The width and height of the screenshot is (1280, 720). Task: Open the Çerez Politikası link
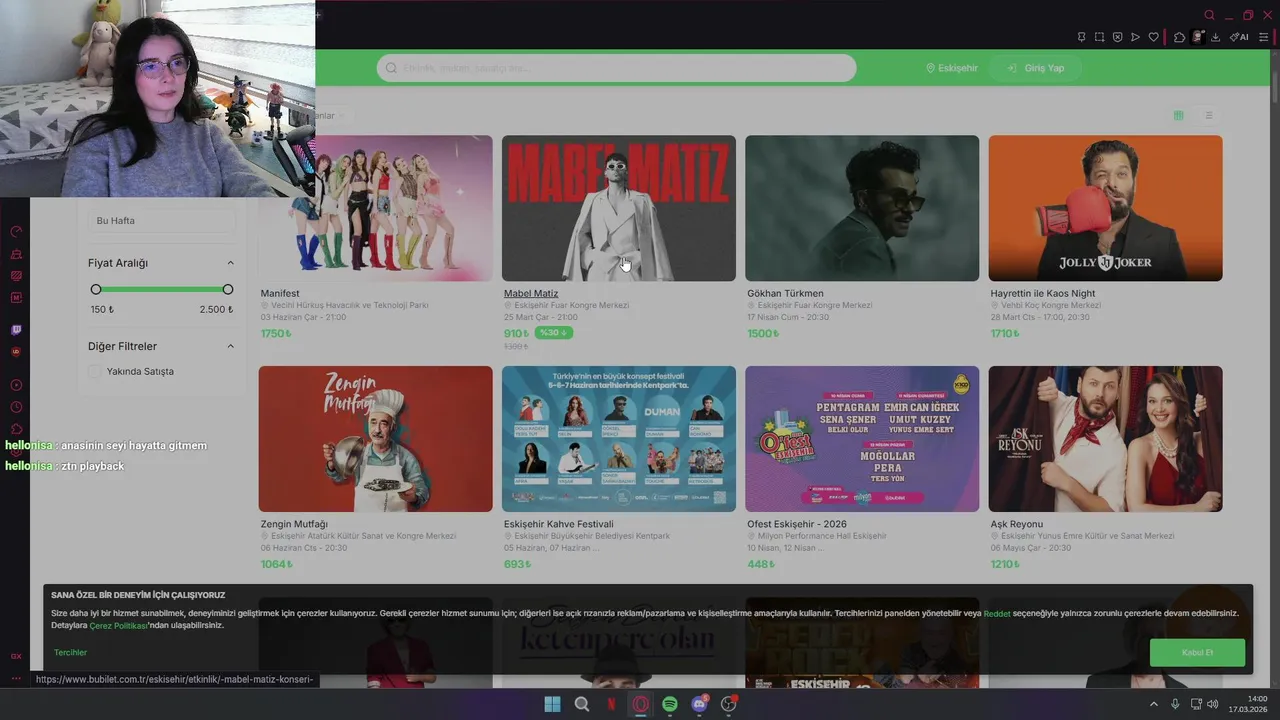click(119, 626)
